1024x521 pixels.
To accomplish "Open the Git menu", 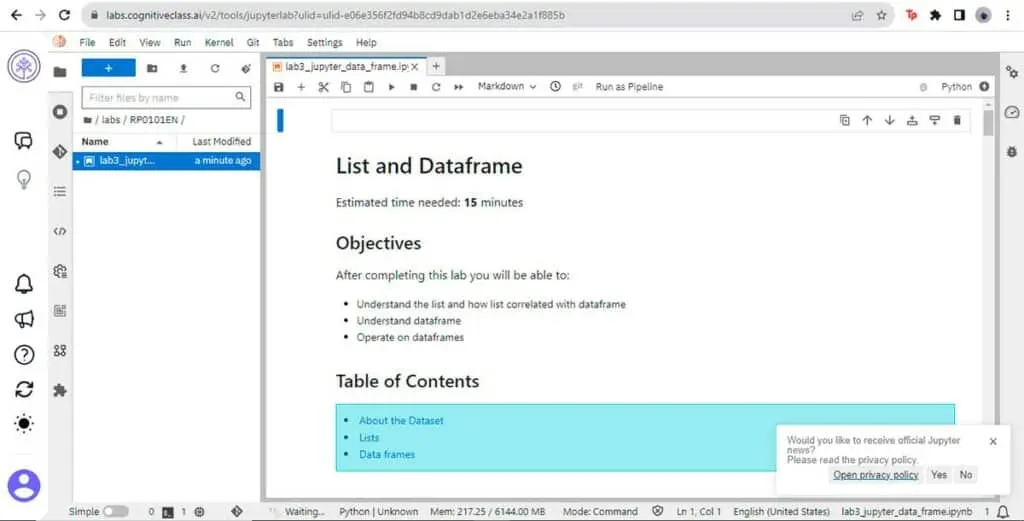I will pos(253,42).
